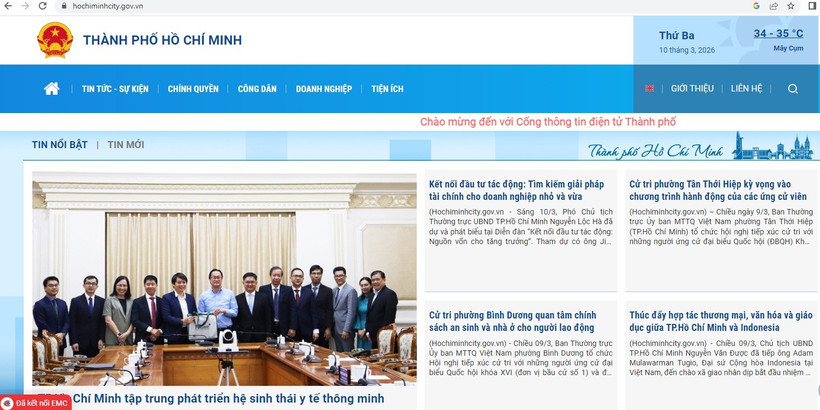Click the Vietnam national emblem logo

[x=55, y=40]
